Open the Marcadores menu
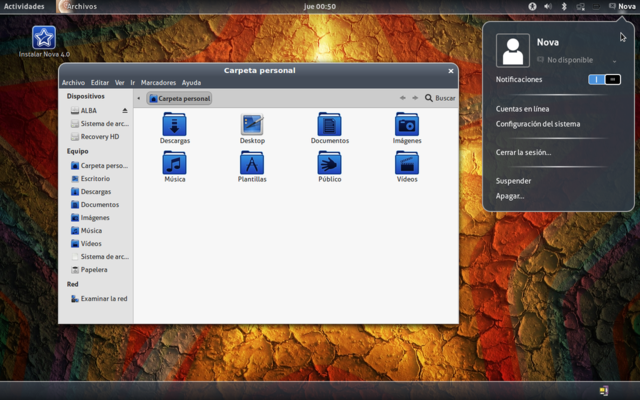The height and width of the screenshot is (400, 640). (158, 83)
